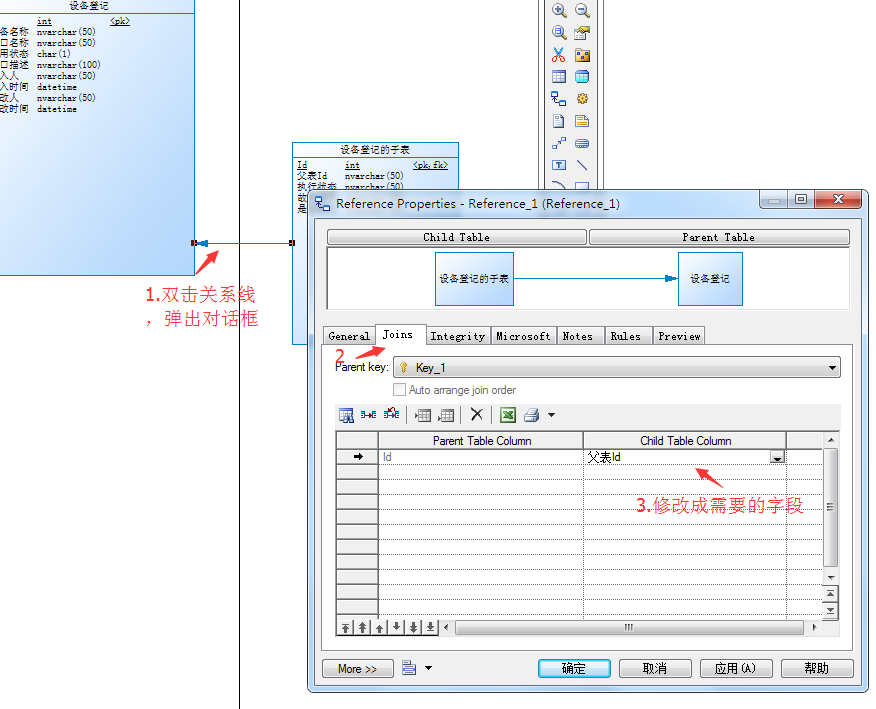
Task: Select the View tool with cyan grid
Action: point(582,77)
